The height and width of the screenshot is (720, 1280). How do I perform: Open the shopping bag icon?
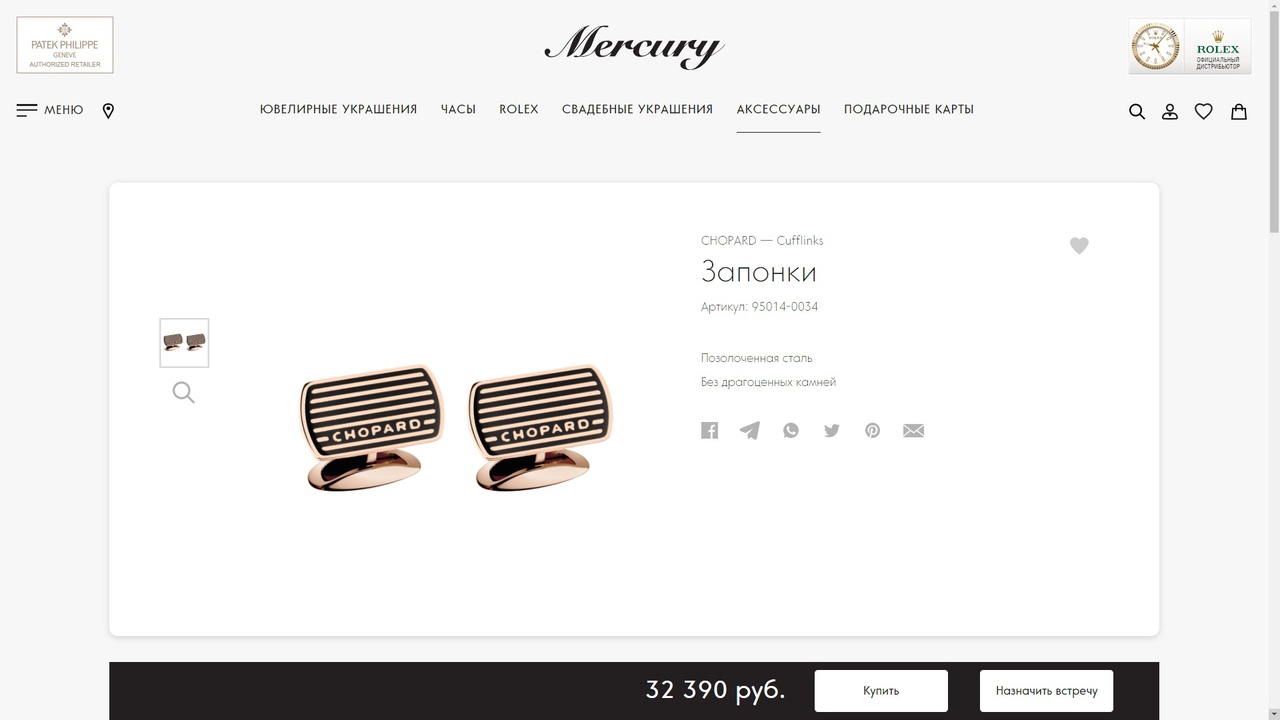pos(1239,111)
